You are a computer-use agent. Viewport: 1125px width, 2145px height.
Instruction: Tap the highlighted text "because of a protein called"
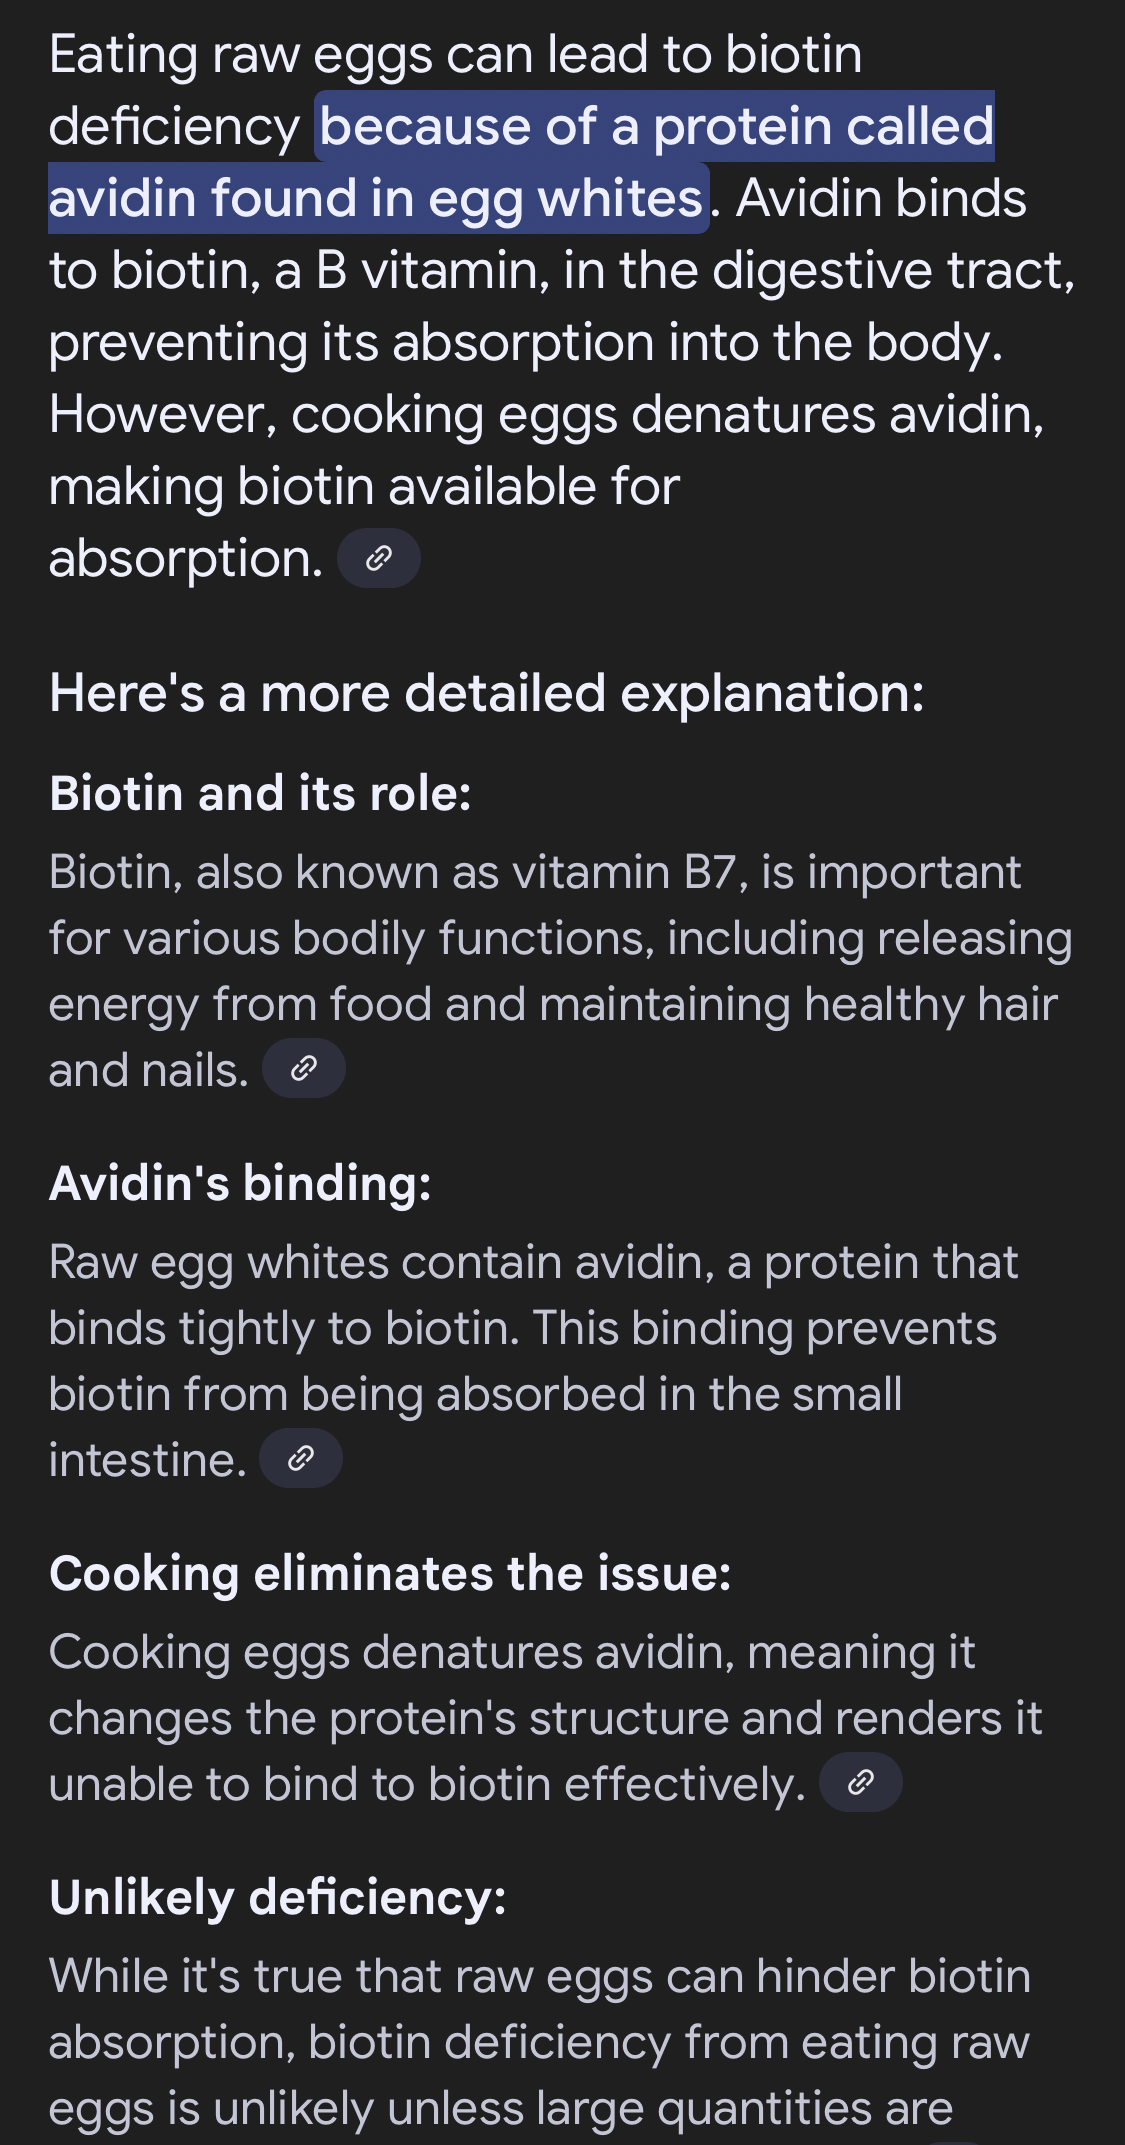(x=657, y=127)
